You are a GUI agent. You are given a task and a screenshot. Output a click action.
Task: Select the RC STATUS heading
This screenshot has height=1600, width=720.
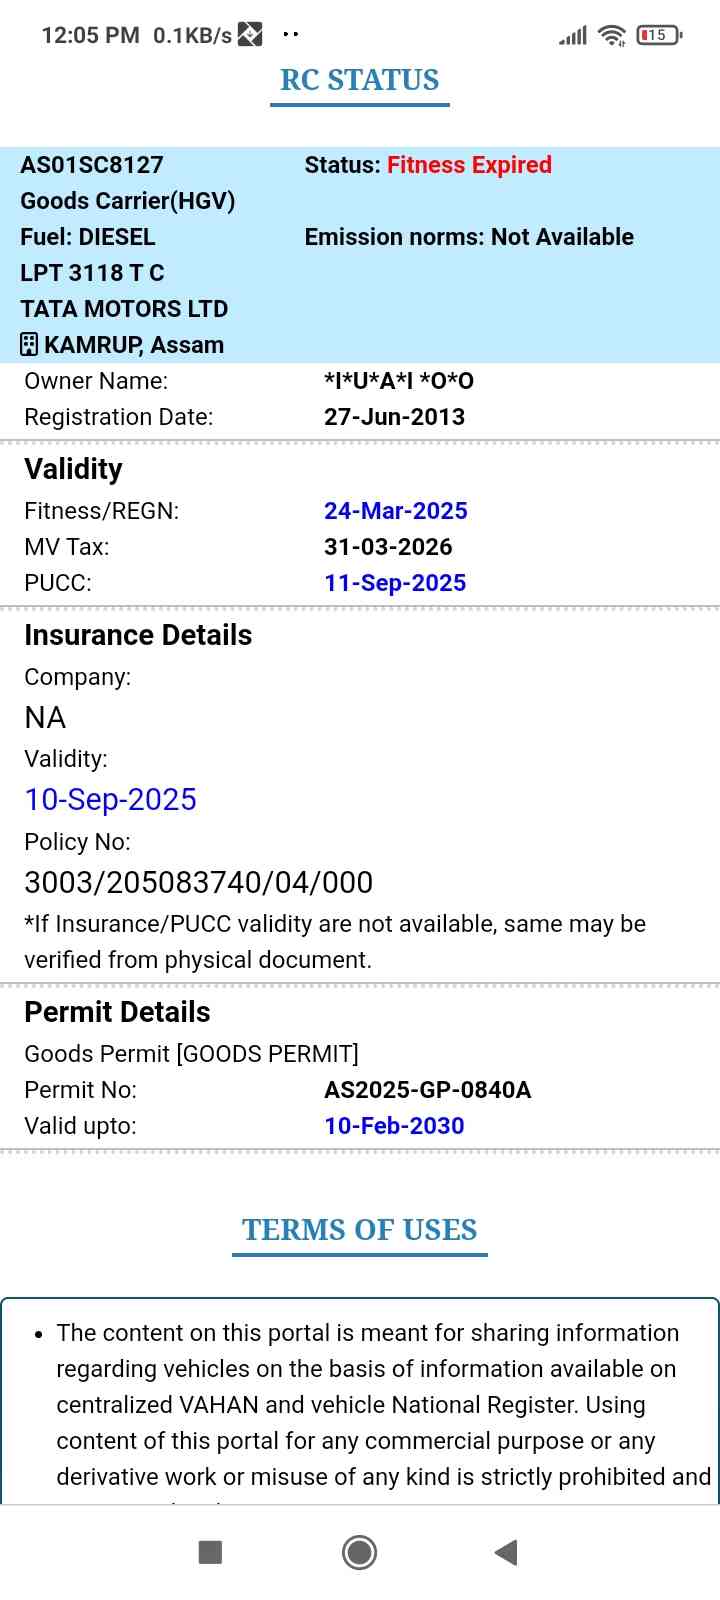(x=360, y=80)
